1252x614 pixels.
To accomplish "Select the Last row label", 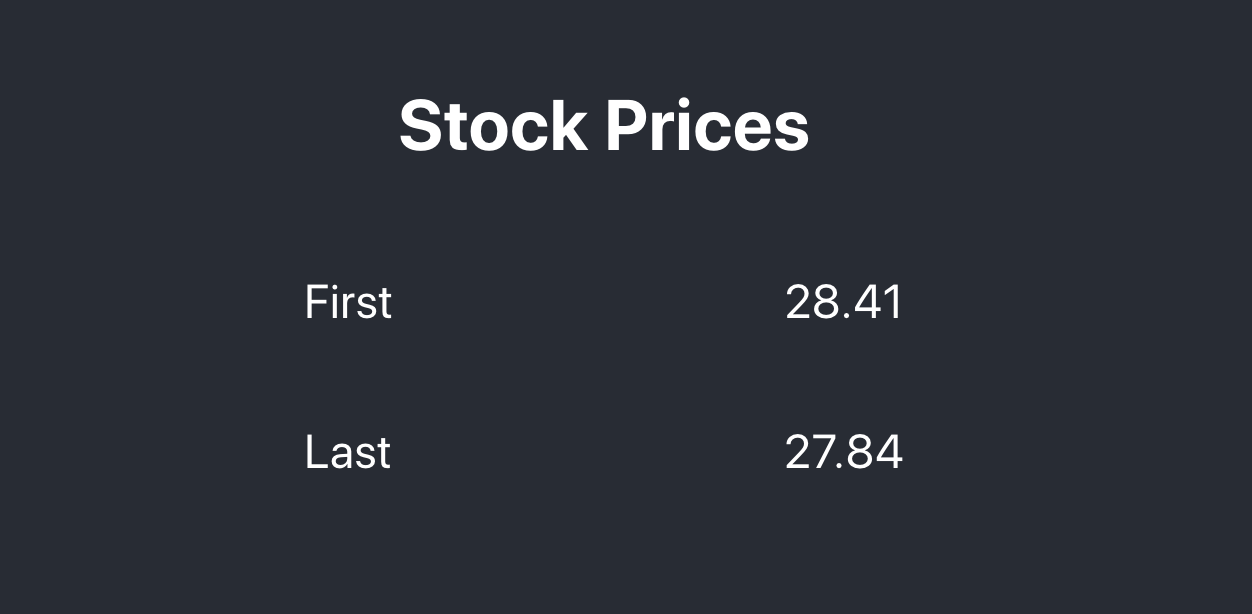I will [347, 452].
